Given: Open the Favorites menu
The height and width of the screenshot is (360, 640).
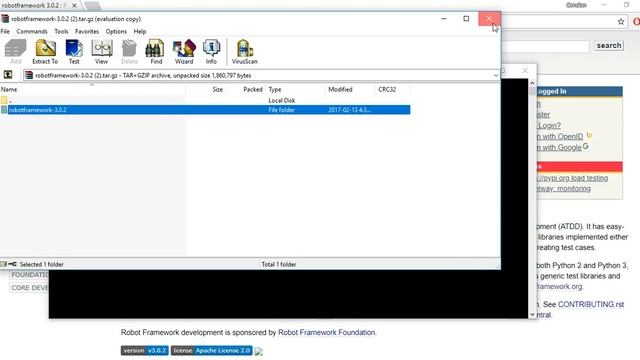Looking at the screenshot, I should (x=87, y=31).
